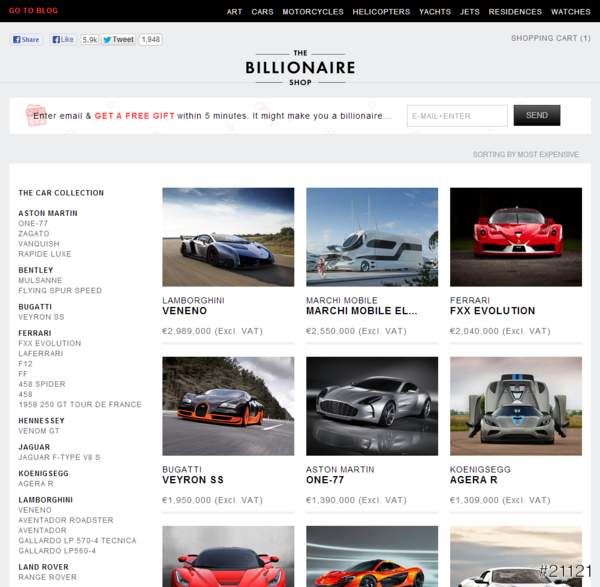Select RANGE ROVER in the sidebar
Viewport: 600px width, 587px height.
pyautogui.click(x=47, y=577)
